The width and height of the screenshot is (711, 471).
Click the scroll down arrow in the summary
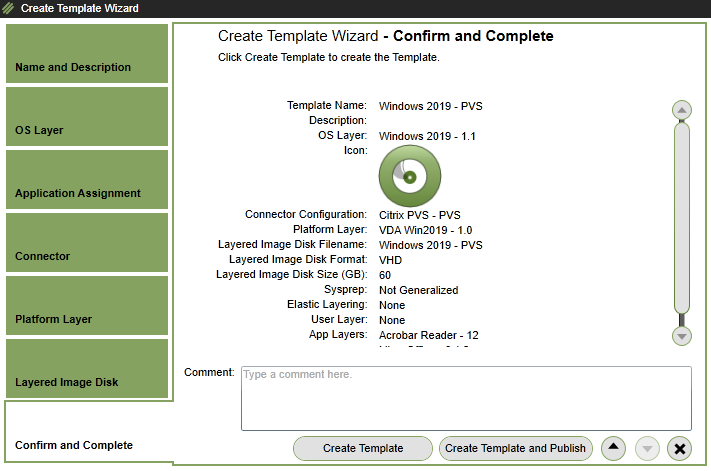682,336
